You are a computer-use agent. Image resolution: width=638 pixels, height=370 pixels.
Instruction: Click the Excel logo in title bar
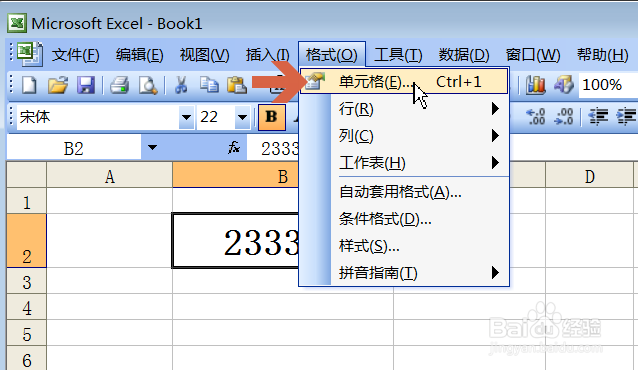17,23
